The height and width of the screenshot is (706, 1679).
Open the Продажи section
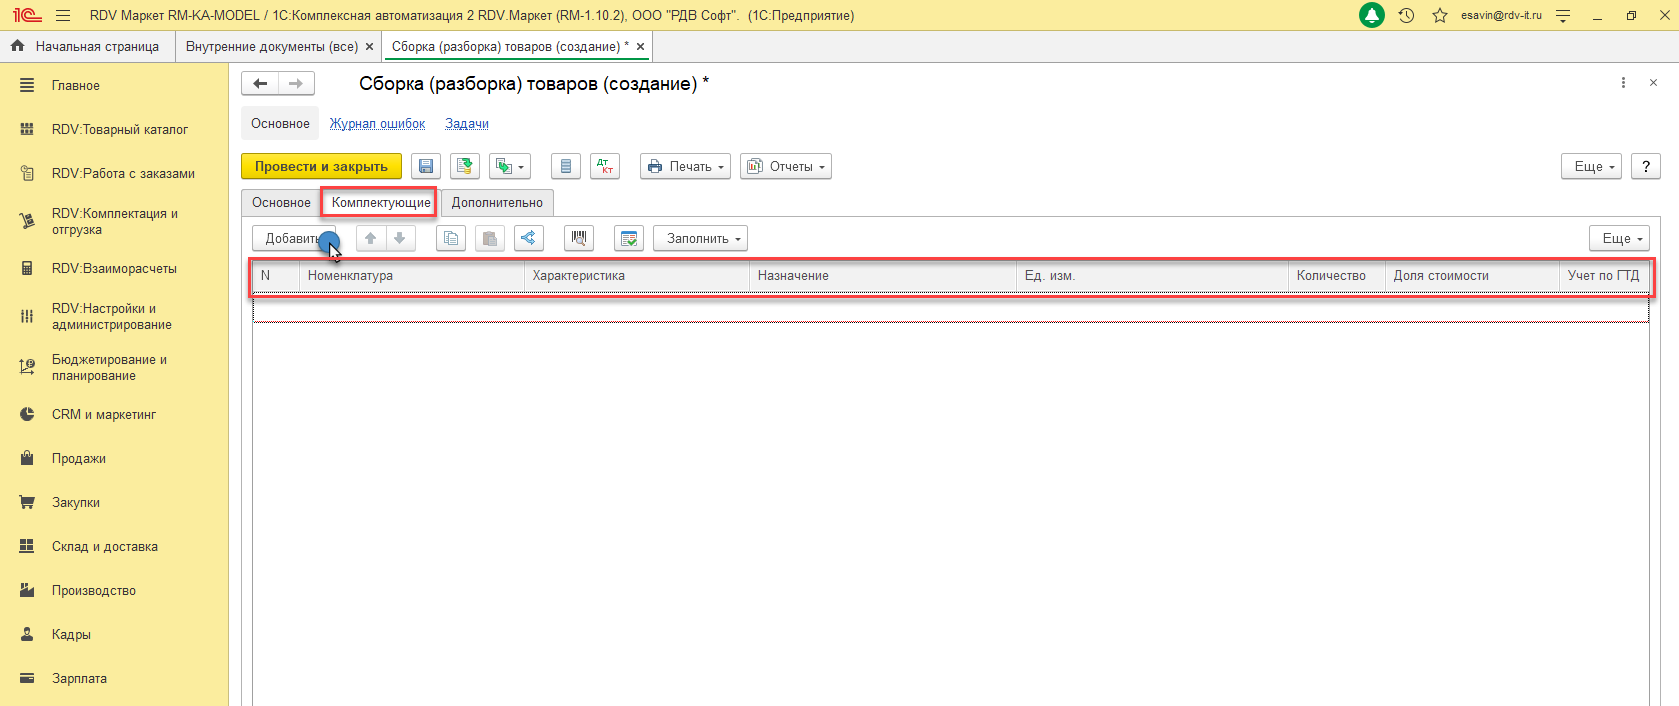click(x=79, y=459)
